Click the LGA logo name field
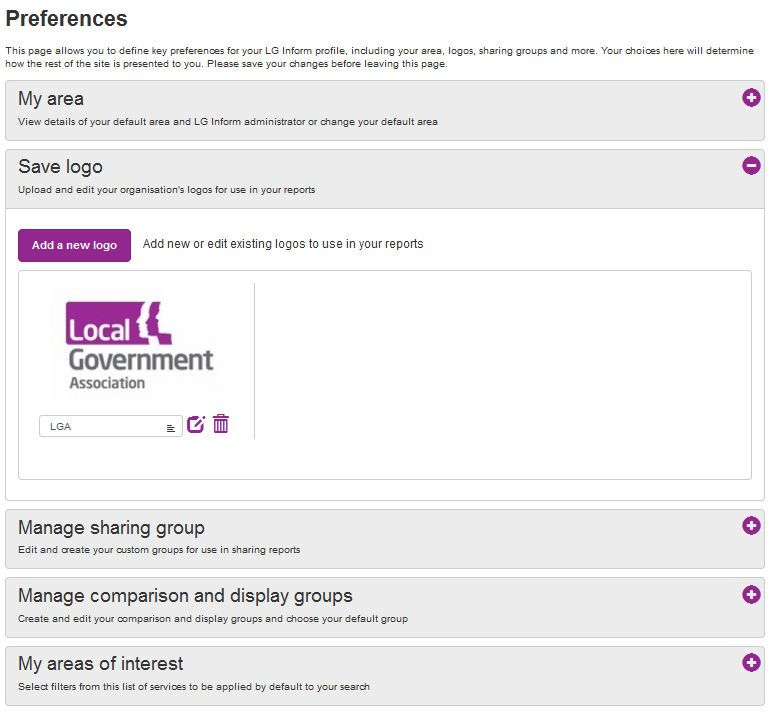The height and width of the screenshot is (714, 772). click(x=111, y=426)
